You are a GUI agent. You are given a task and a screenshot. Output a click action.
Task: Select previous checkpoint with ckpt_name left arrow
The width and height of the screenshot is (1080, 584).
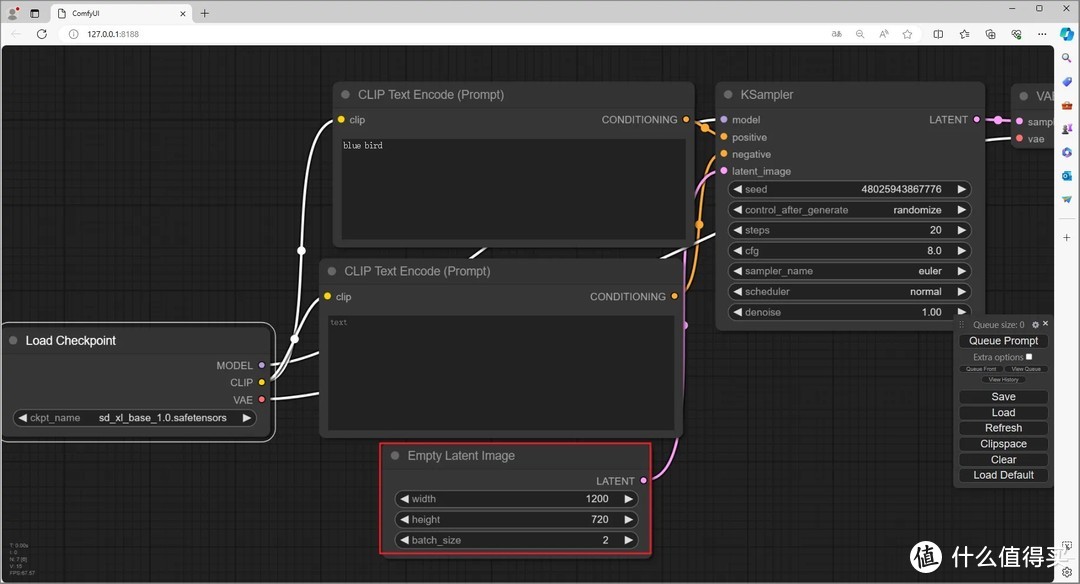click(x=22, y=418)
